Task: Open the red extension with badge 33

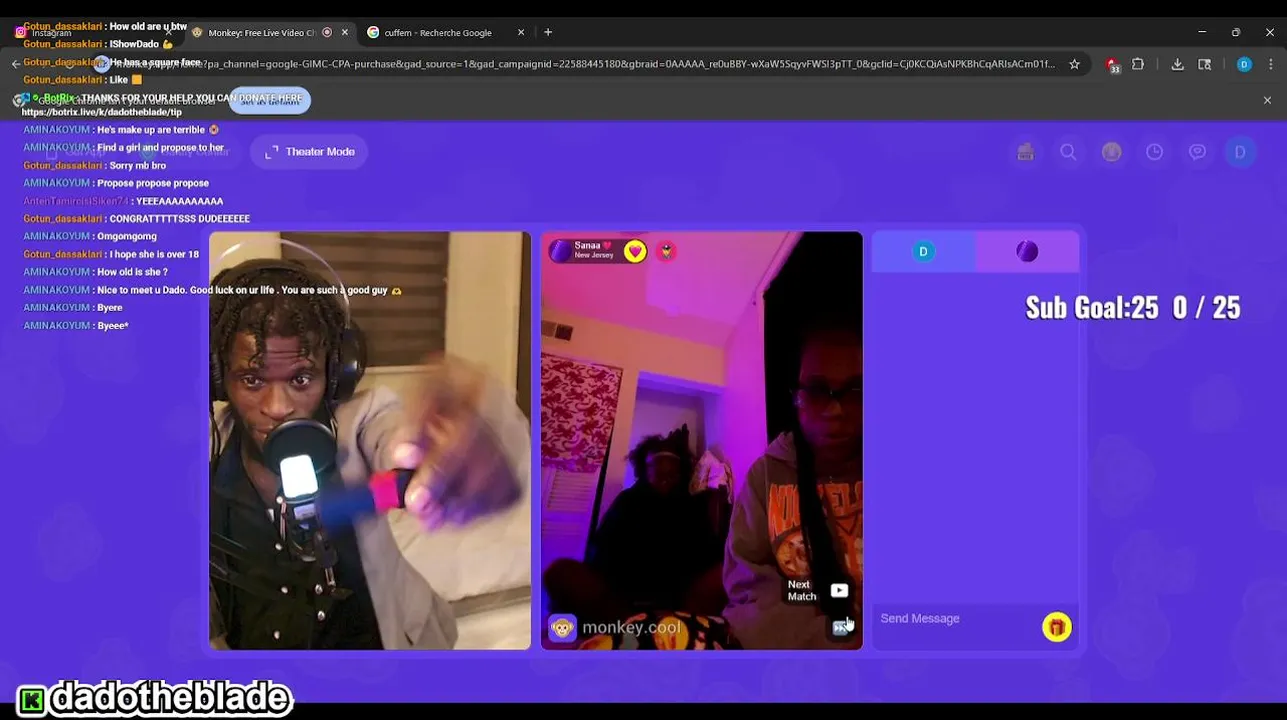Action: coord(1112,65)
